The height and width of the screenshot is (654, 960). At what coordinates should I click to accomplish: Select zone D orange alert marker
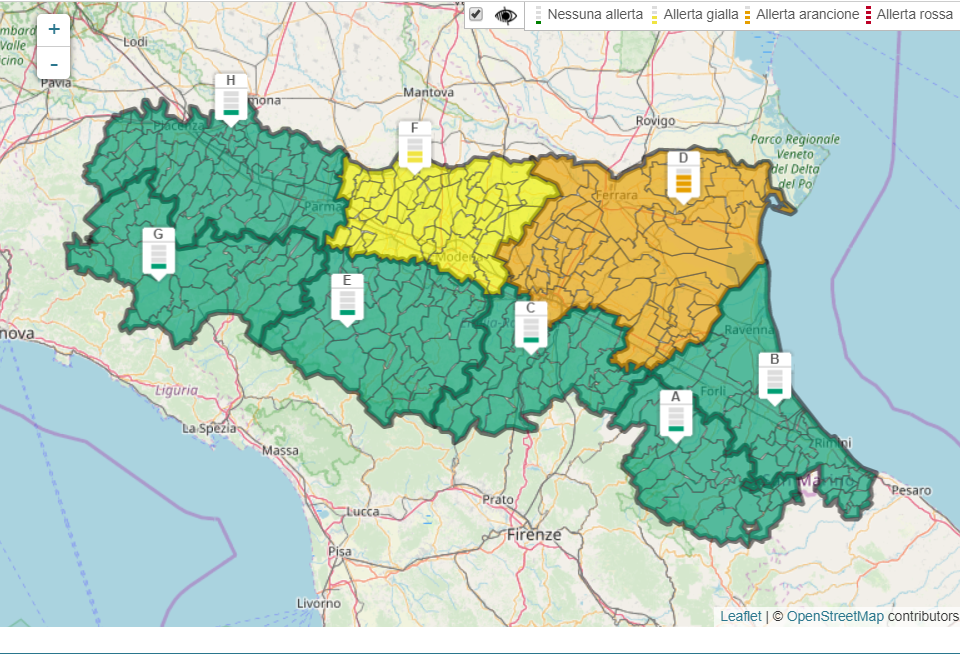pyautogui.click(x=683, y=176)
